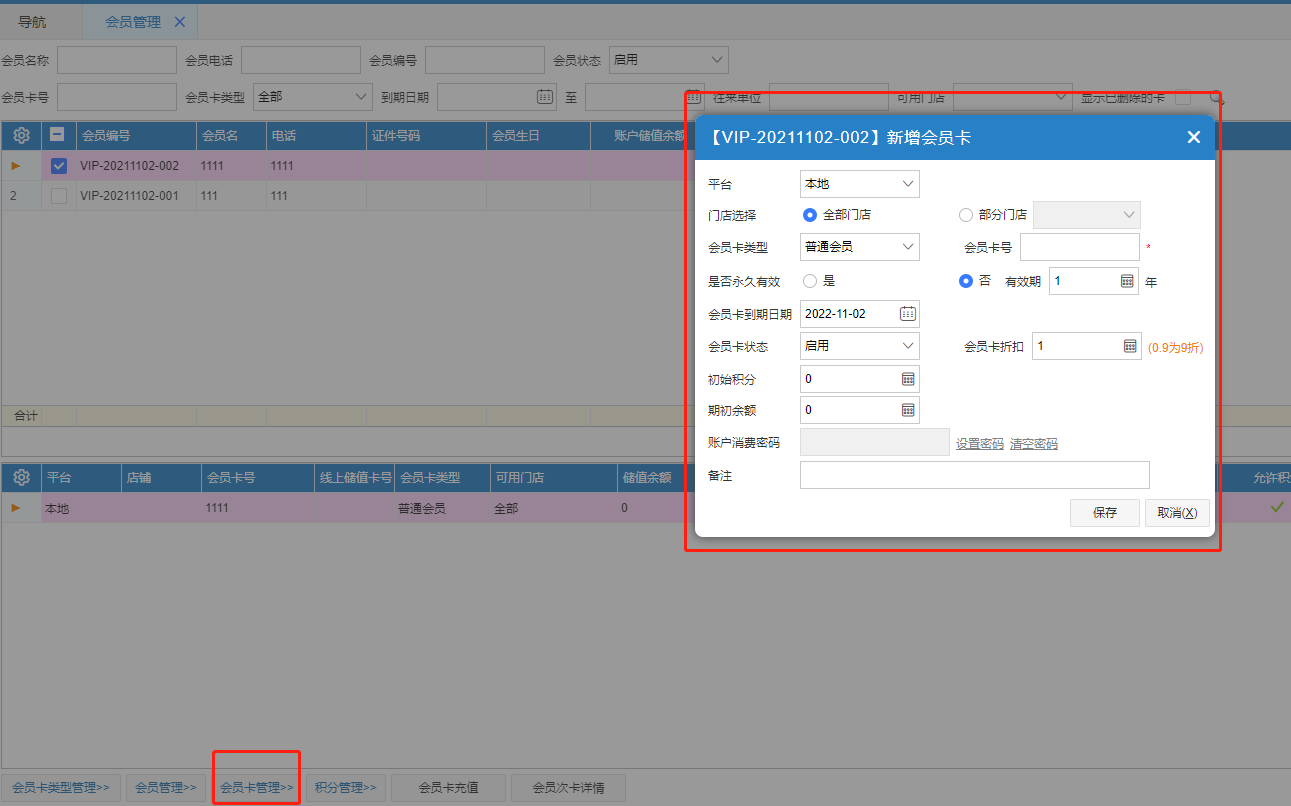Open the 可用门店 filter dropdown
The height and width of the screenshot is (806, 1291).
(1012, 97)
